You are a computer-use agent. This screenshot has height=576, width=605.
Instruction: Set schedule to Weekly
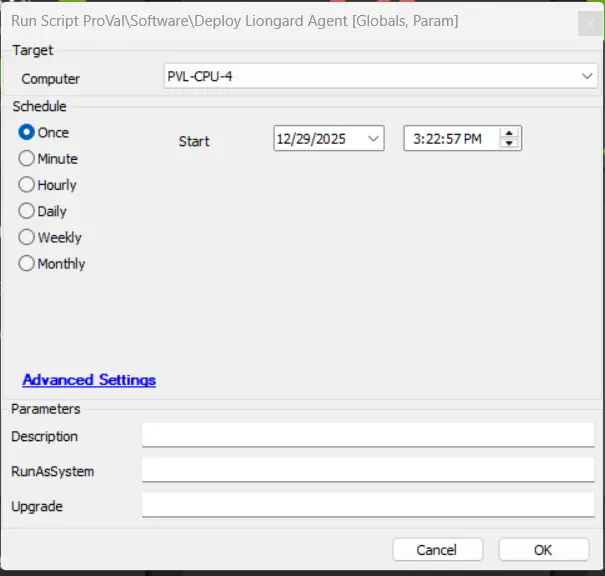coord(27,237)
